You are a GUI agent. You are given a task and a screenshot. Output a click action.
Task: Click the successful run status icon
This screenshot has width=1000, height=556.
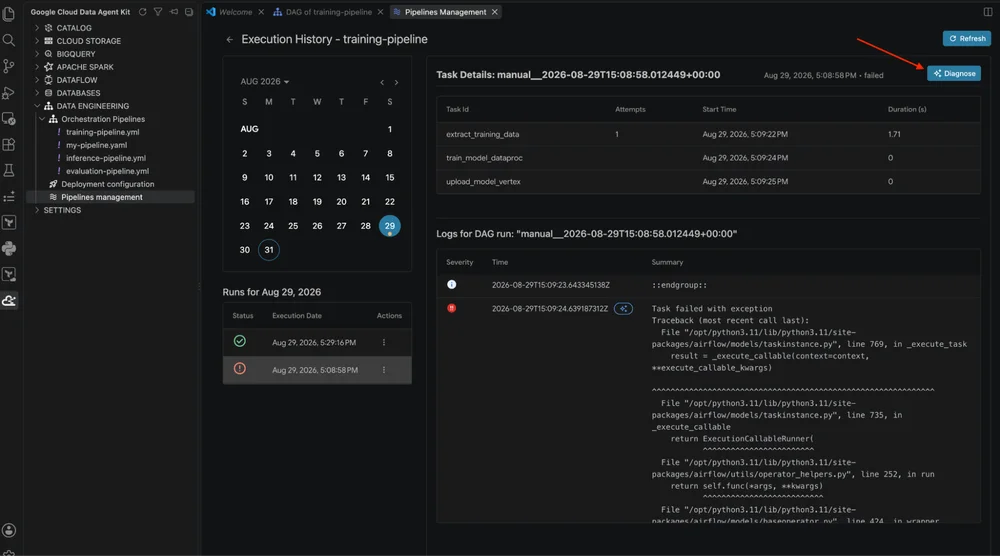pos(240,341)
